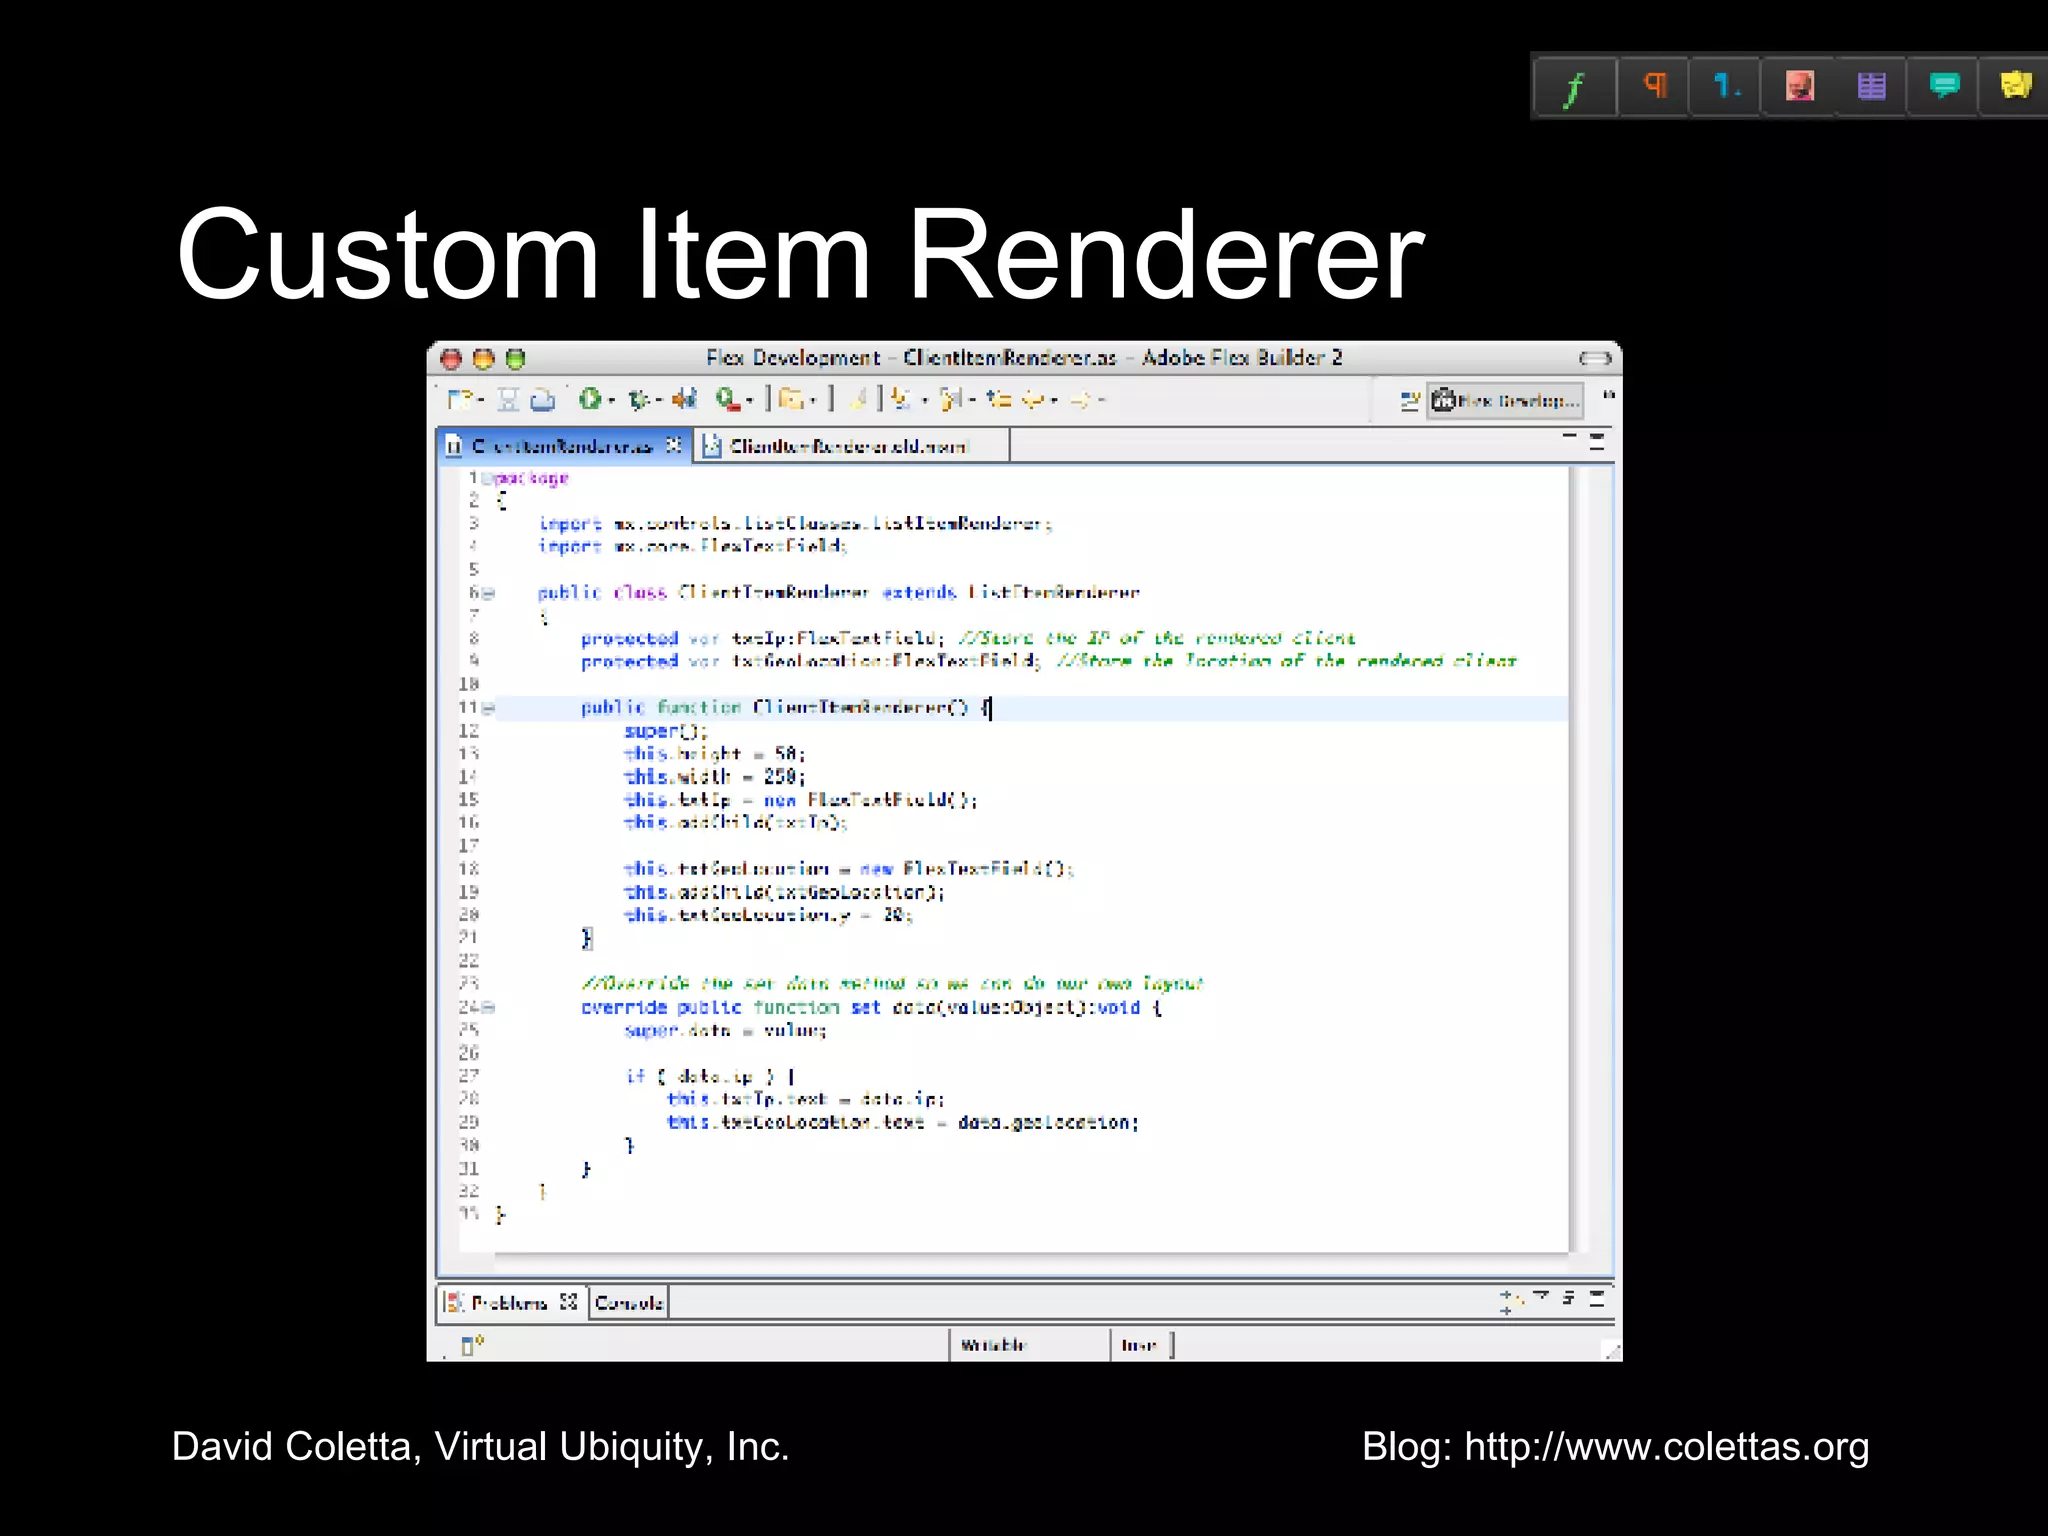Minimize the Problems panel
This screenshot has height=1536, width=2048.
(x=1569, y=1298)
